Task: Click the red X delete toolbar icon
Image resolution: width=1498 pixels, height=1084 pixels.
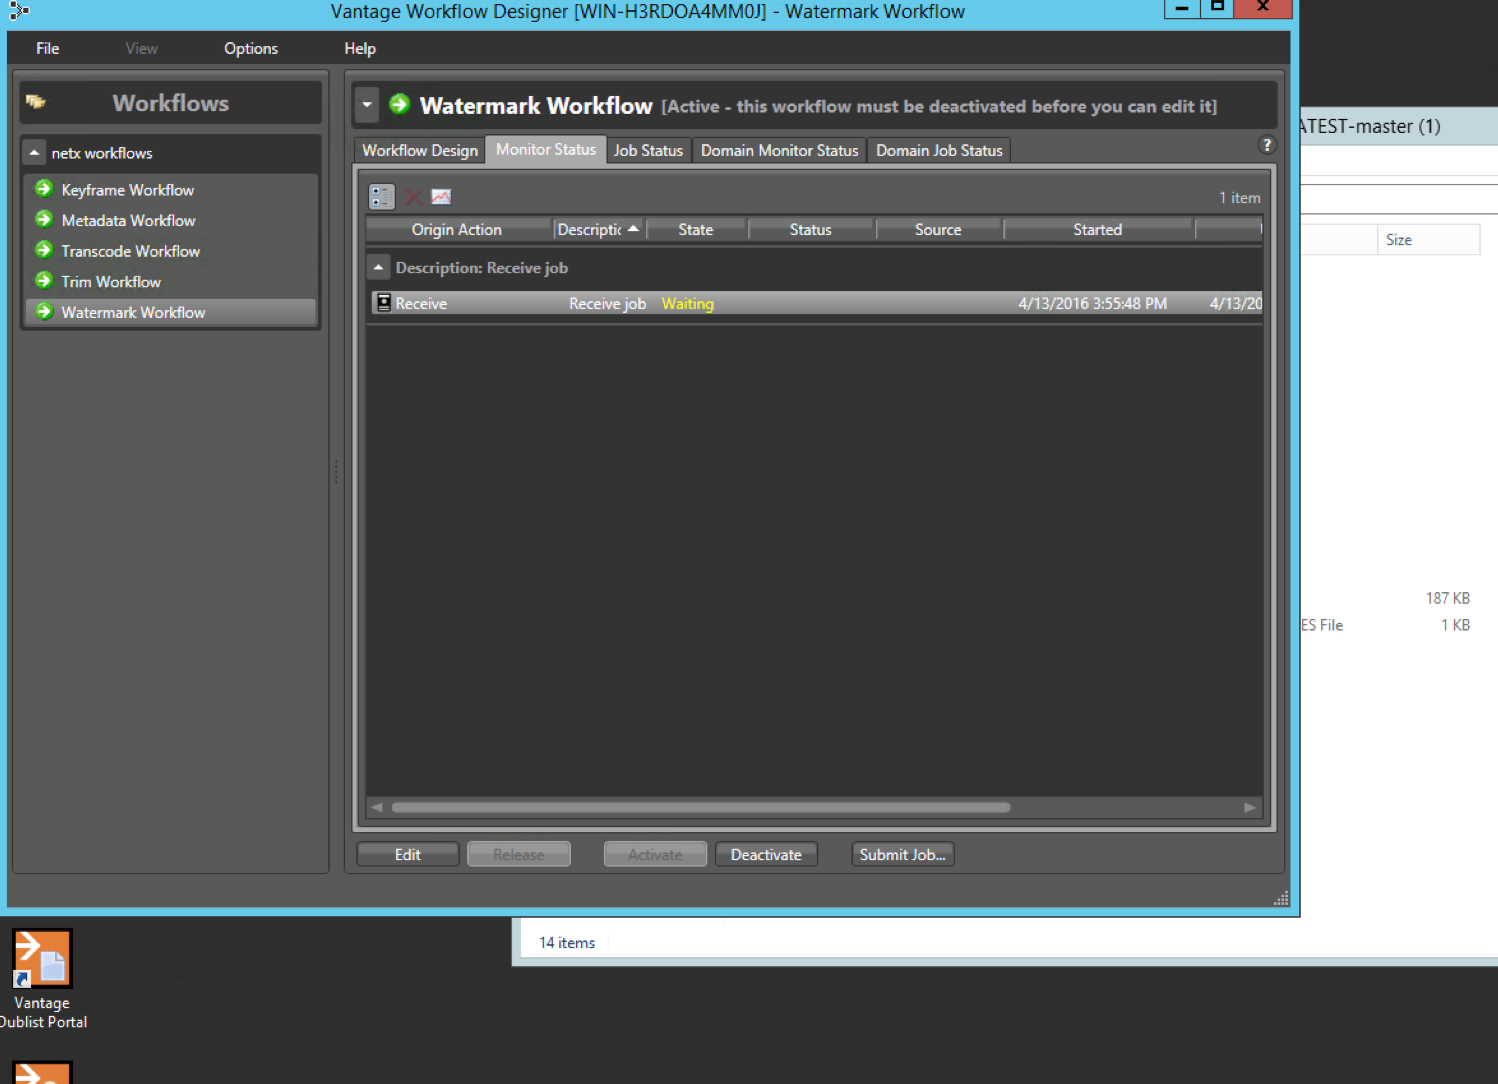Action: pyautogui.click(x=412, y=197)
